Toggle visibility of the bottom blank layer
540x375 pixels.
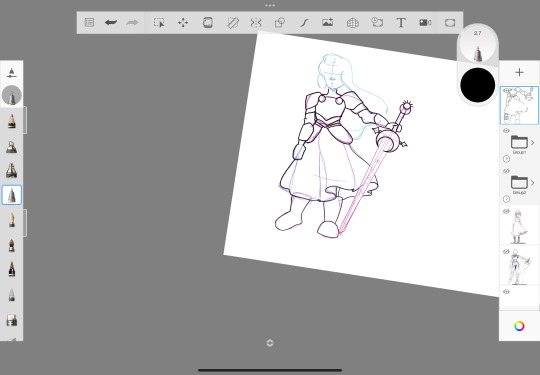coord(506,292)
